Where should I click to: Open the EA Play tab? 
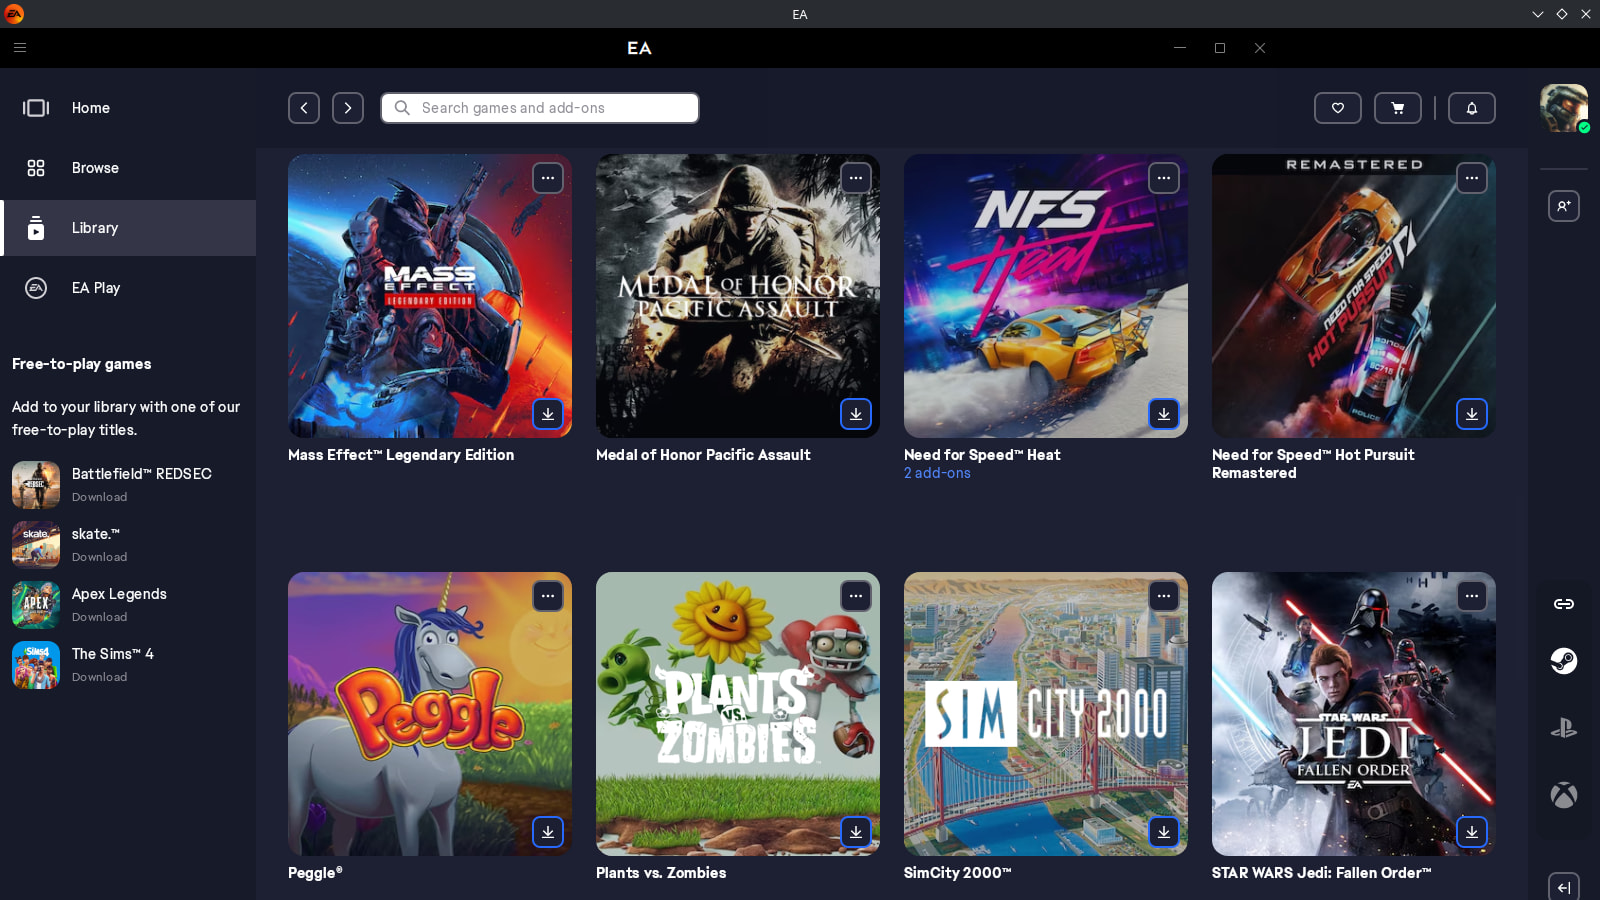(x=95, y=288)
